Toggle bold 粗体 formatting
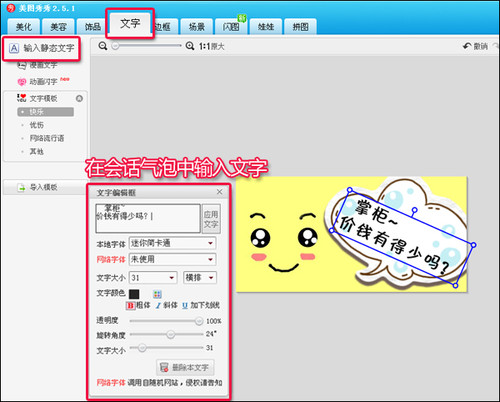Viewport: 500px width, 402px height. (x=138, y=305)
